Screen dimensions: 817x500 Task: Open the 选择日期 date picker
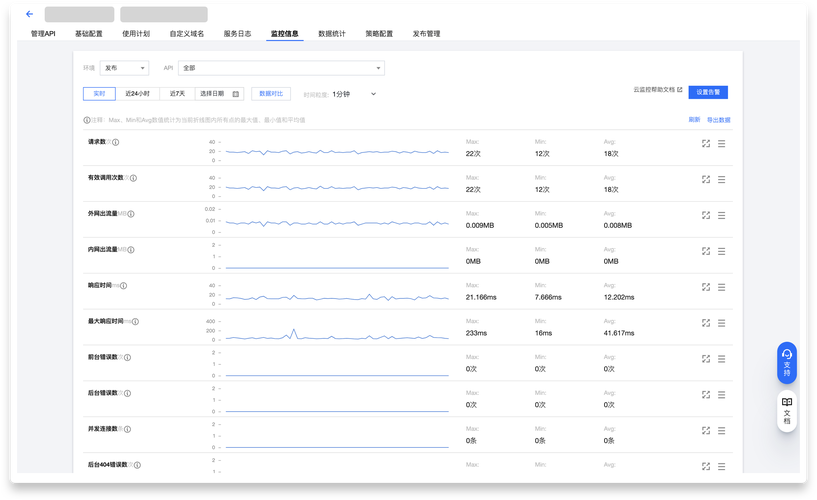click(219, 94)
